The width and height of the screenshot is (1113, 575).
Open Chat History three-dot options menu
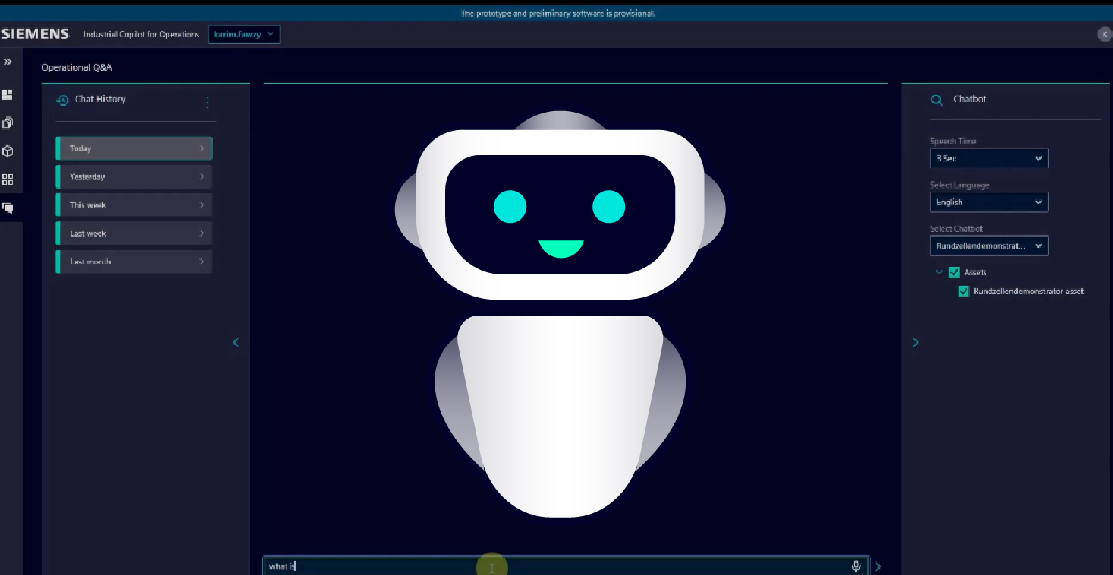(x=207, y=101)
